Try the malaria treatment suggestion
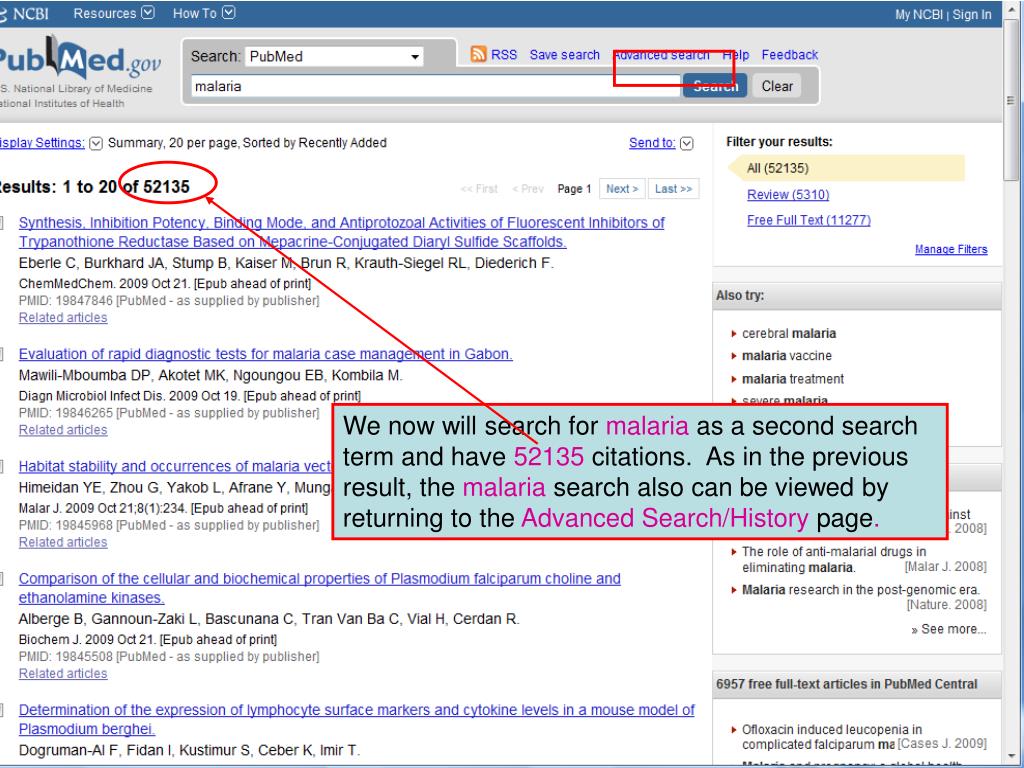 793,379
